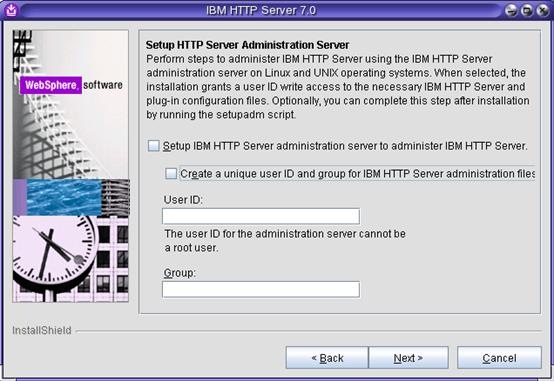Screen dimensions: 554x381
Task: Click the Setup HTTP Server Administration Server heading
Action: point(247,45)
